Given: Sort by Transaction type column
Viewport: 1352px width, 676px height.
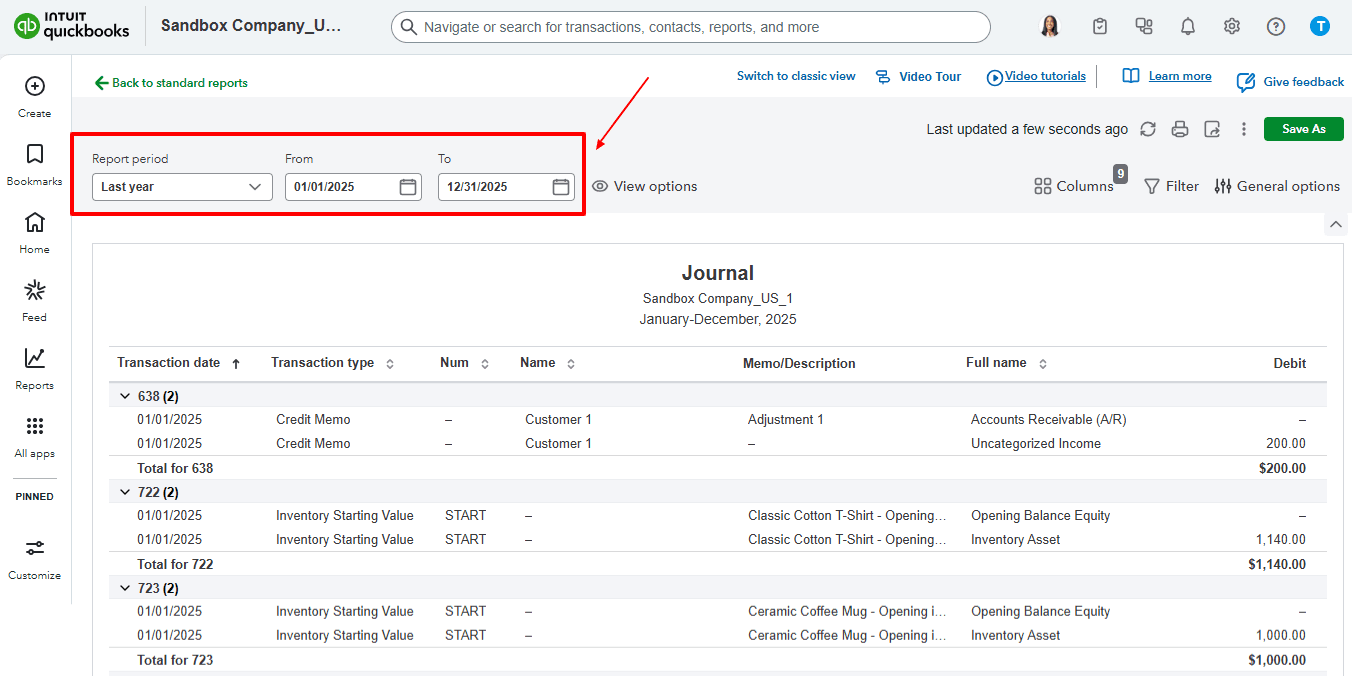Looking at the screenshot, I should point(390,364).
